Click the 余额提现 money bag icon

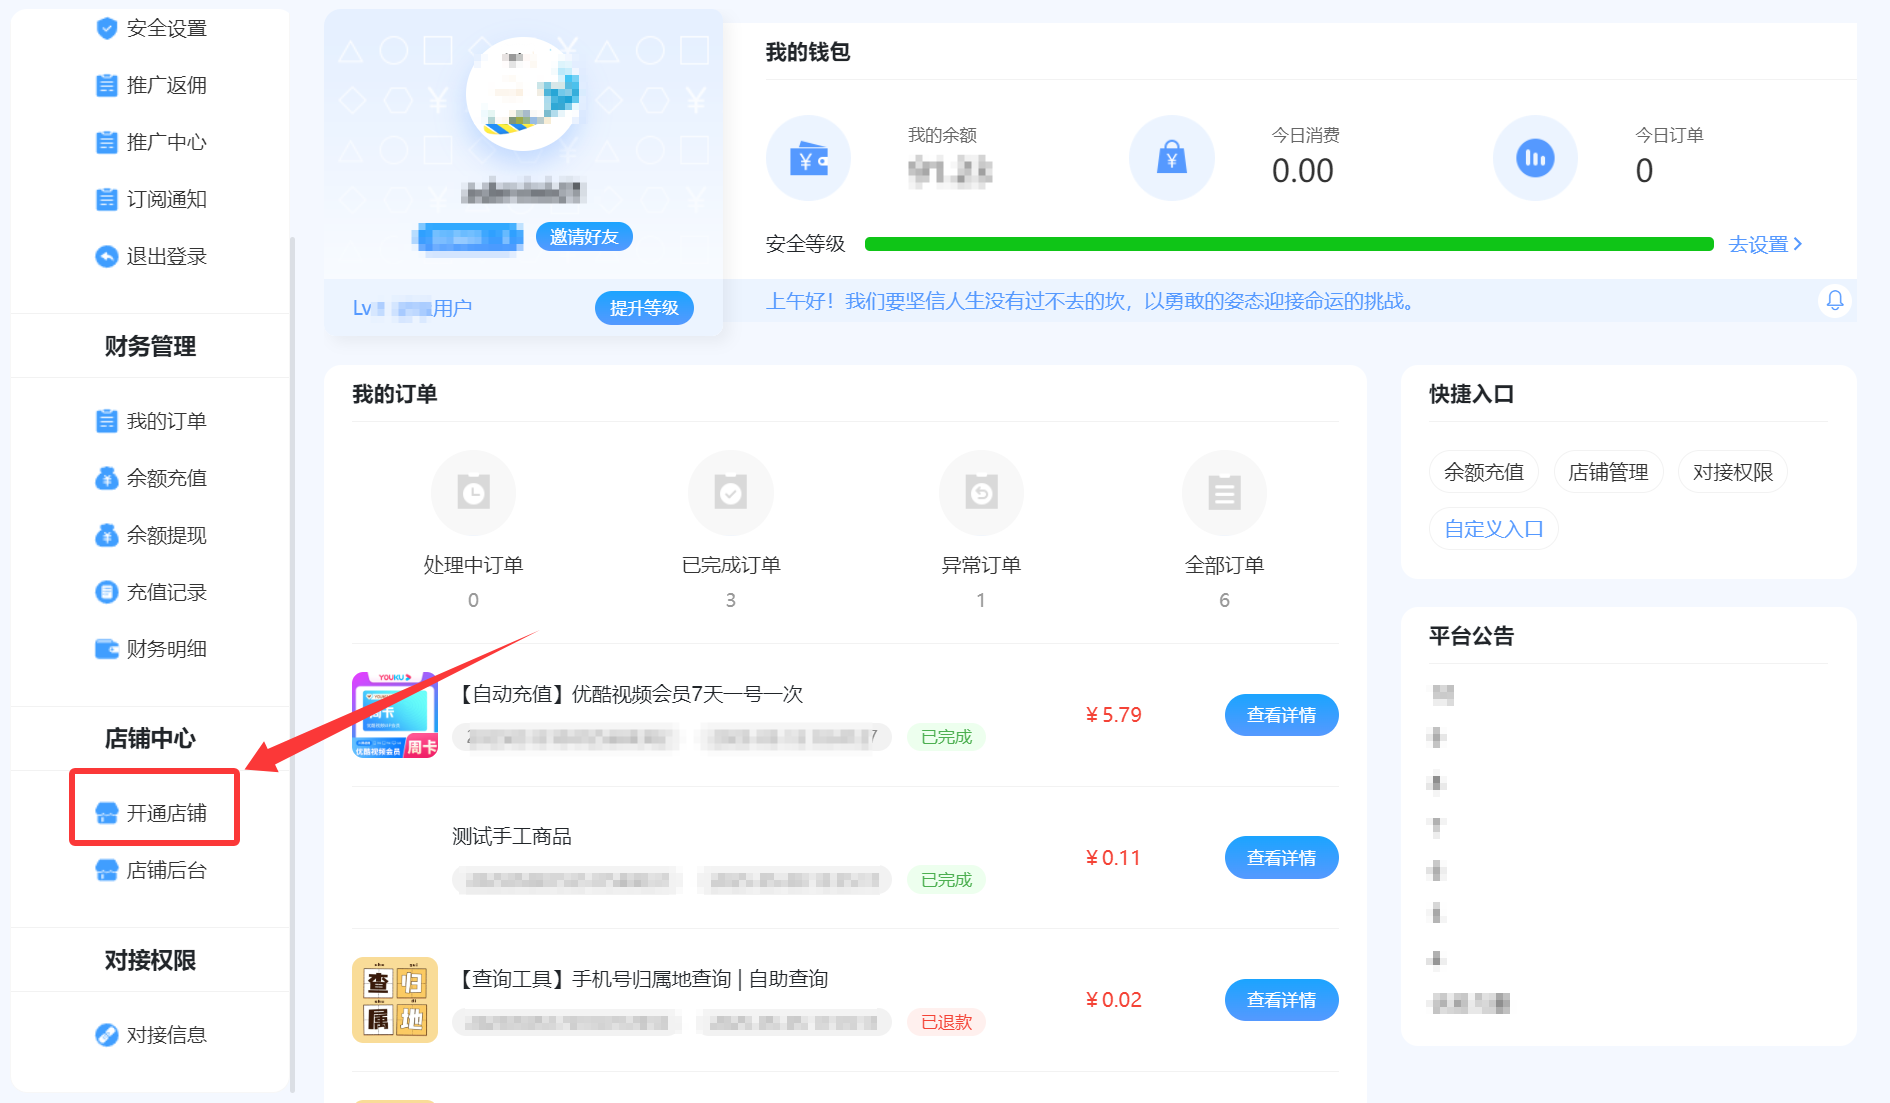(x=107, y=535)
